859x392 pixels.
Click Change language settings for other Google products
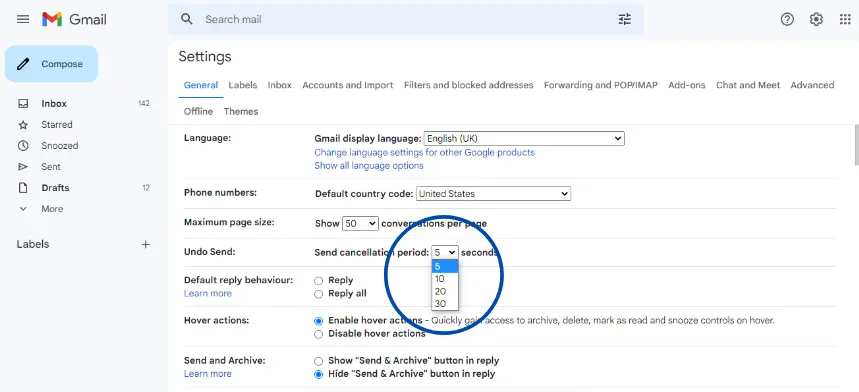coord(425,153)
